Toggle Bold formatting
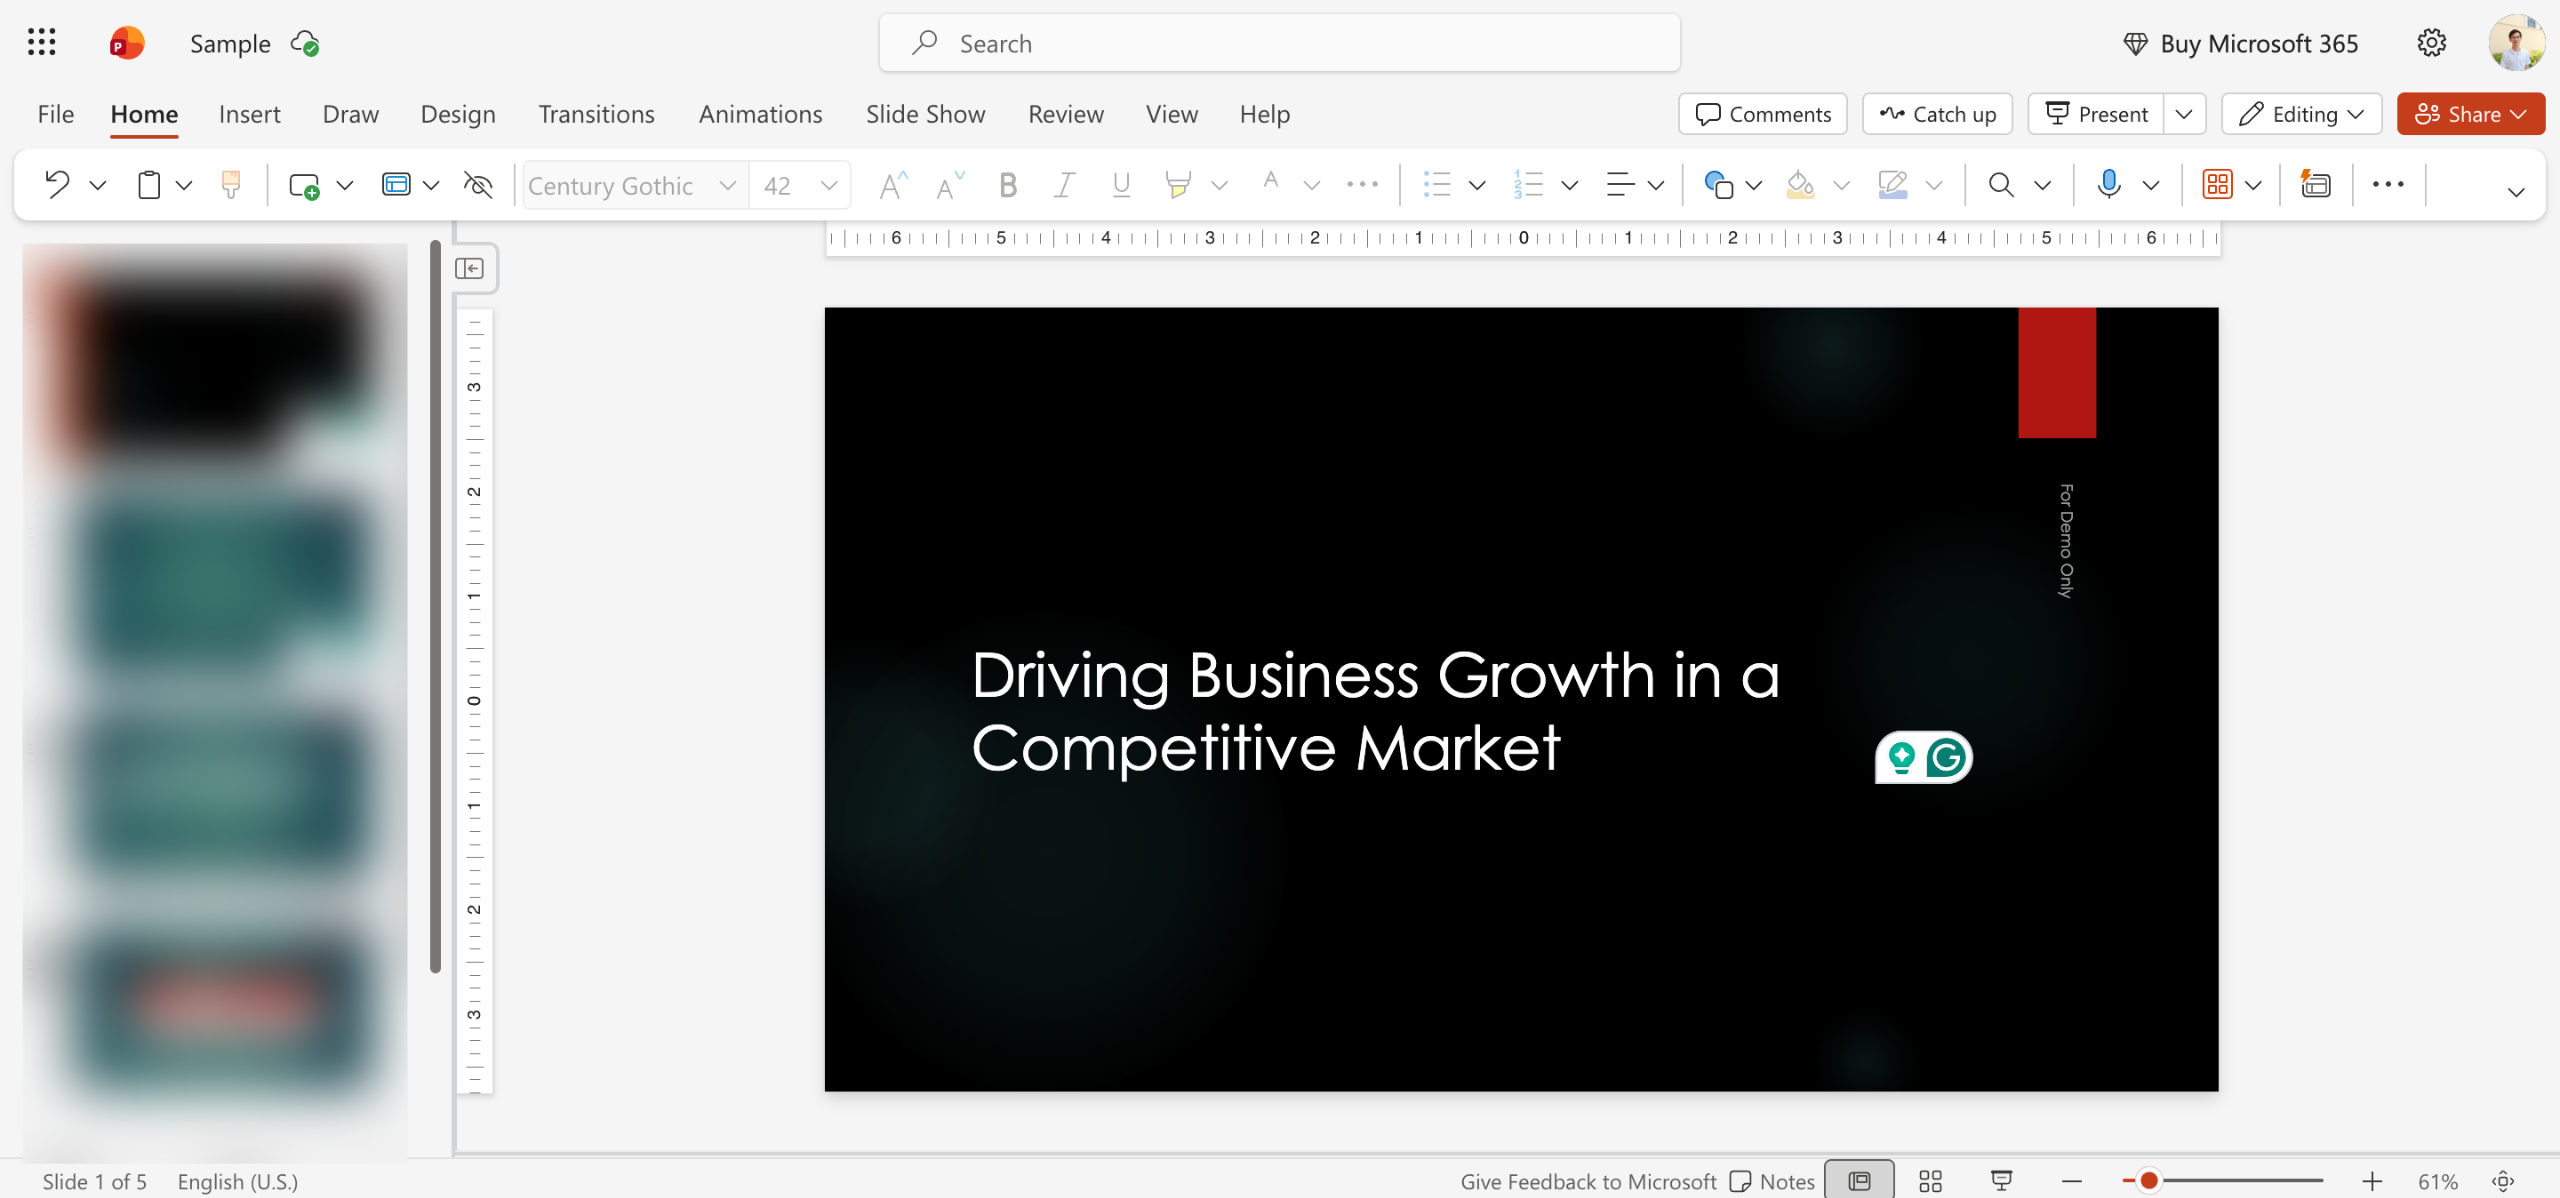The image size is (2560, 1198). coord(1008,185)
